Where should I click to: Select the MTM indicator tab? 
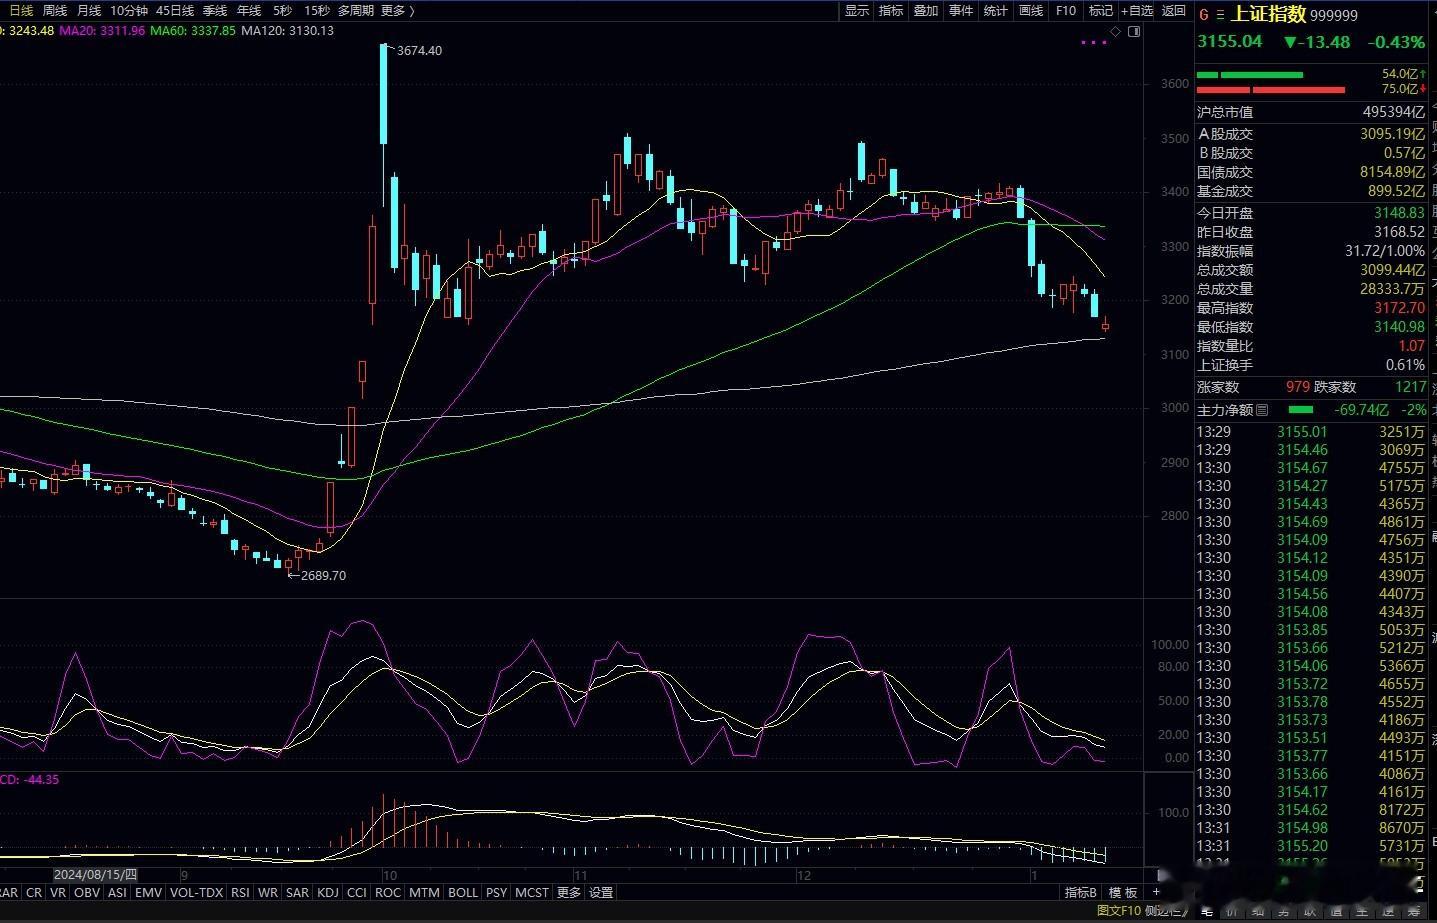[424, 892]
